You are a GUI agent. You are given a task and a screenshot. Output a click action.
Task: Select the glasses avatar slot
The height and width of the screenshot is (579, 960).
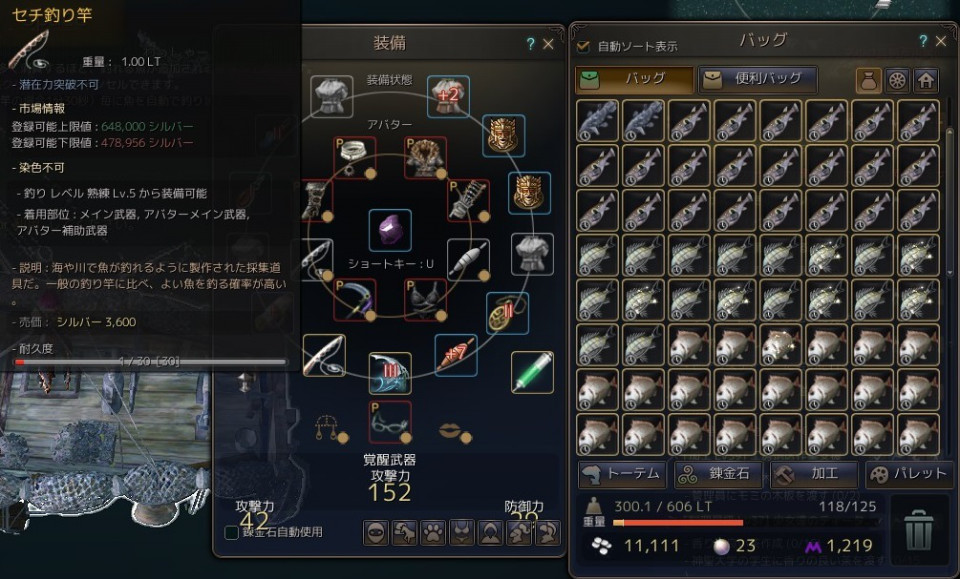pyautogui.click(x=389, y=422)
